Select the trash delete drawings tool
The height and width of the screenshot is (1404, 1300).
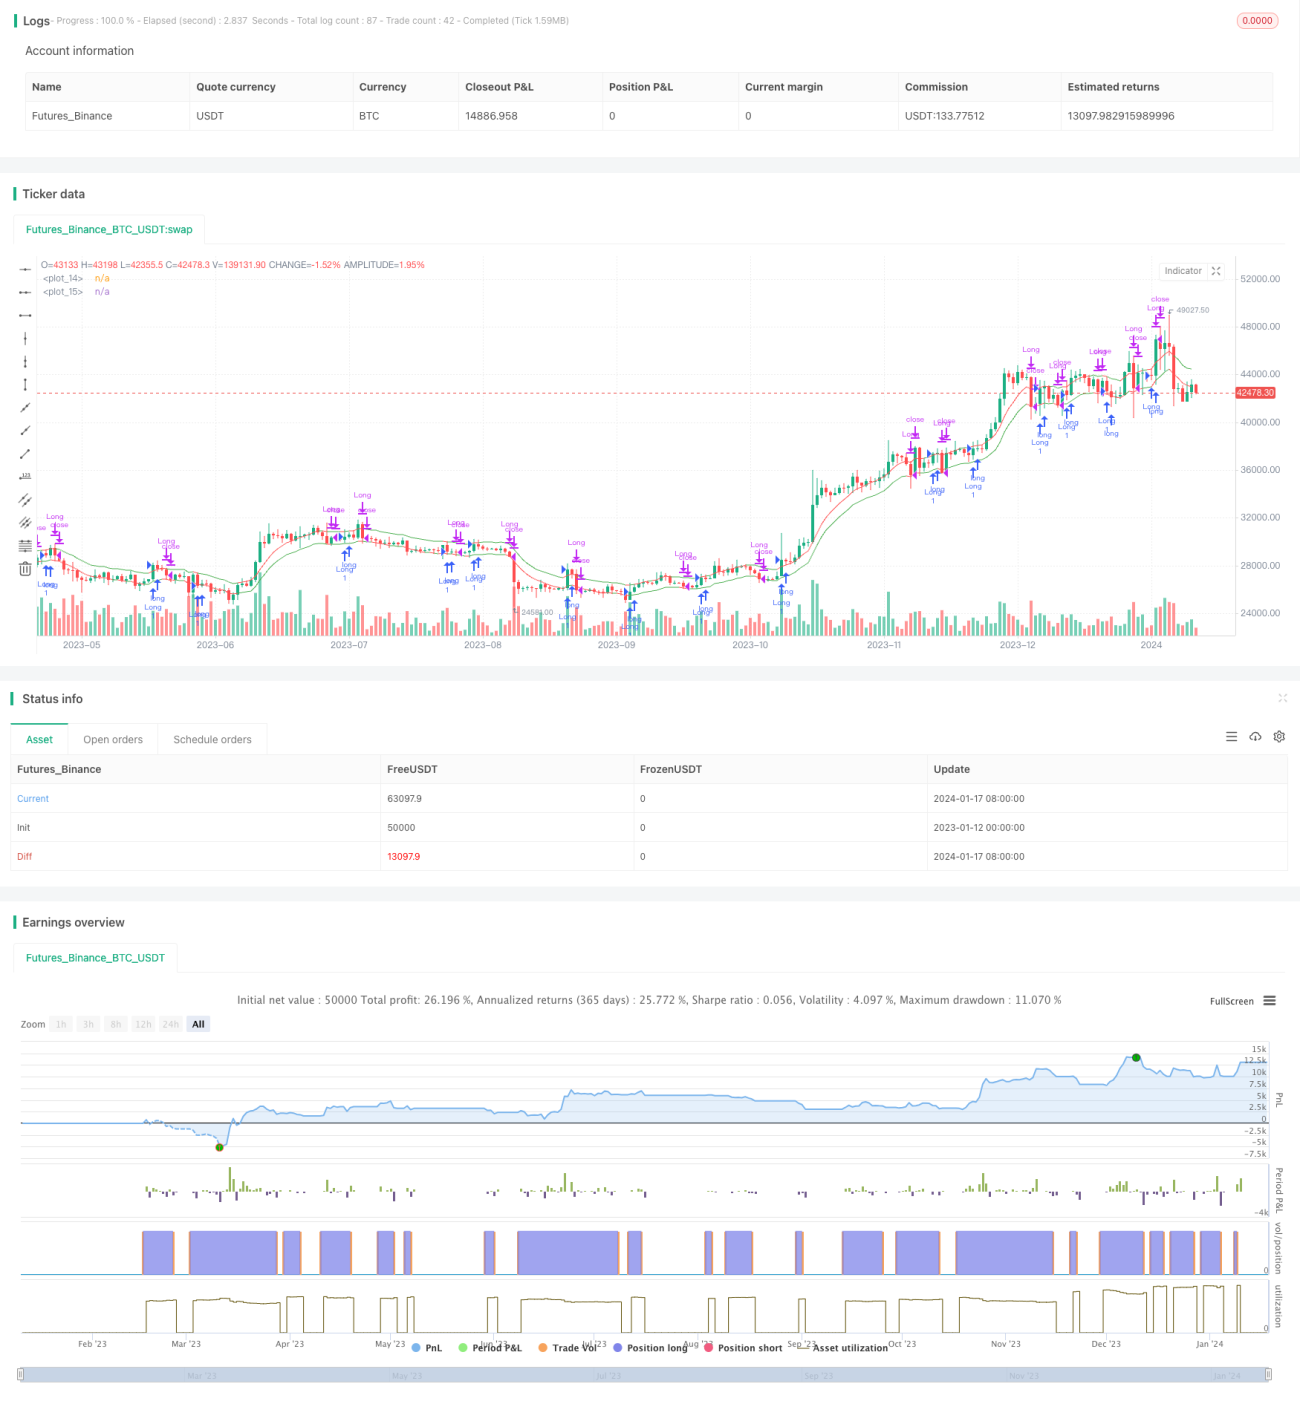click(25, 569)
